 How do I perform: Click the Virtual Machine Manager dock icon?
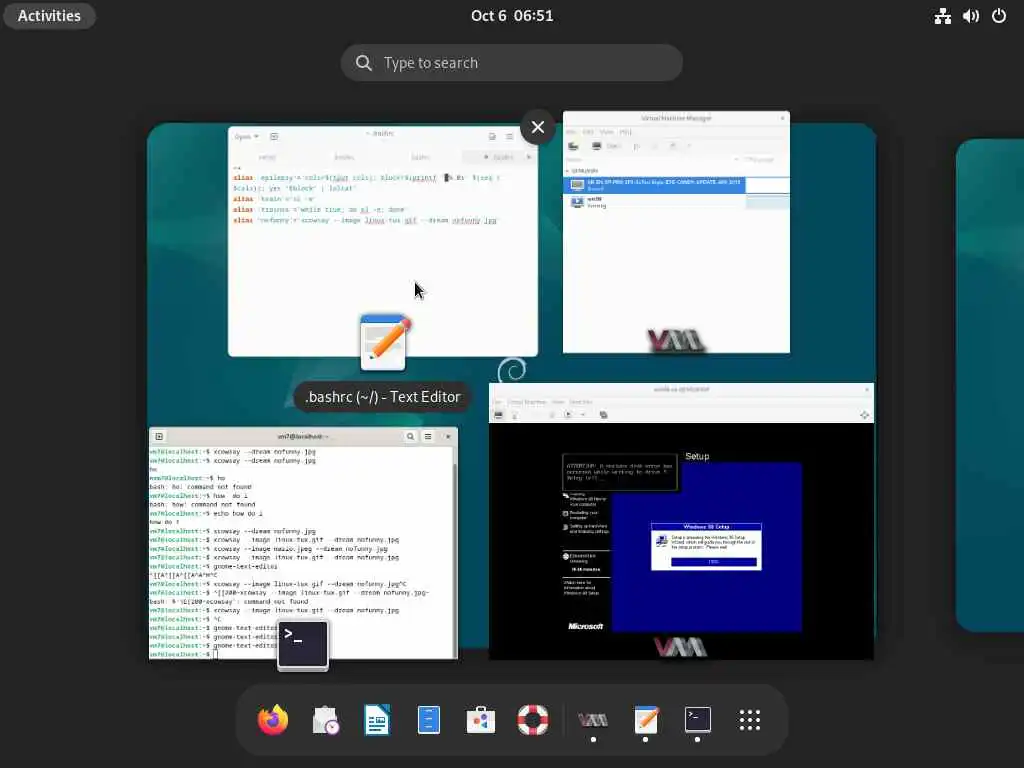click(593, 720)
